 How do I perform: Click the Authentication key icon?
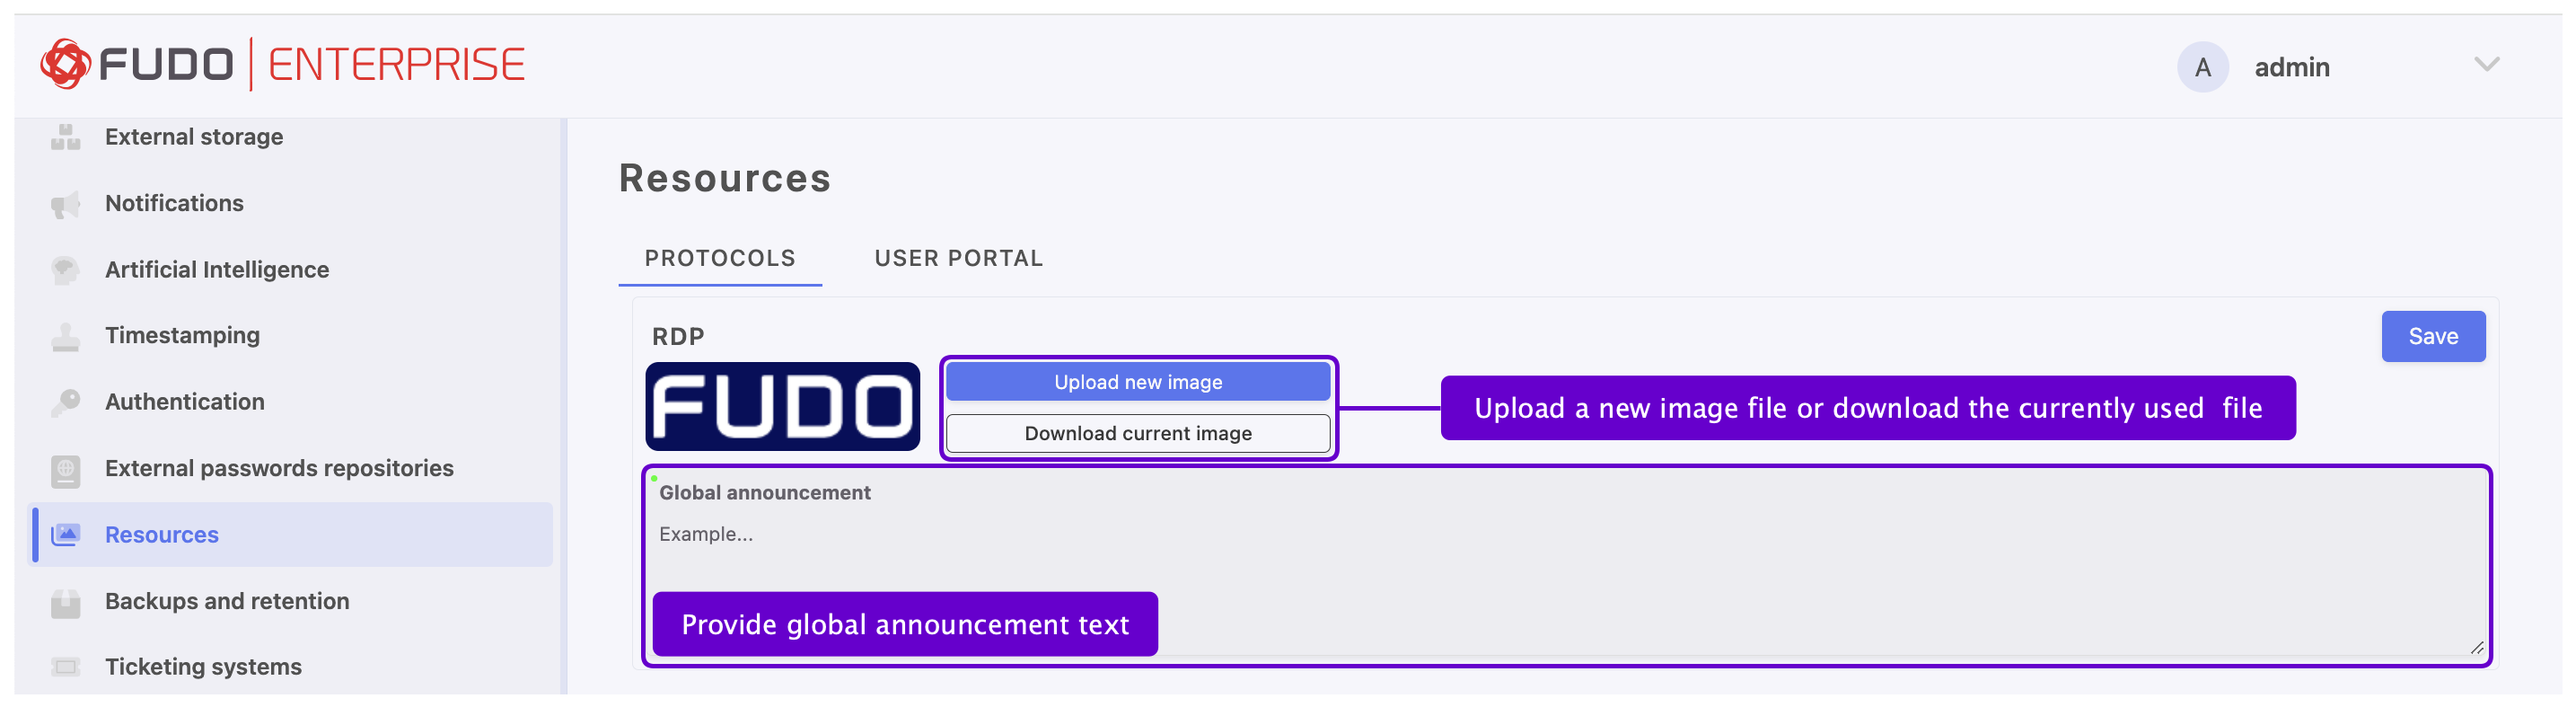tap(65, 402)
